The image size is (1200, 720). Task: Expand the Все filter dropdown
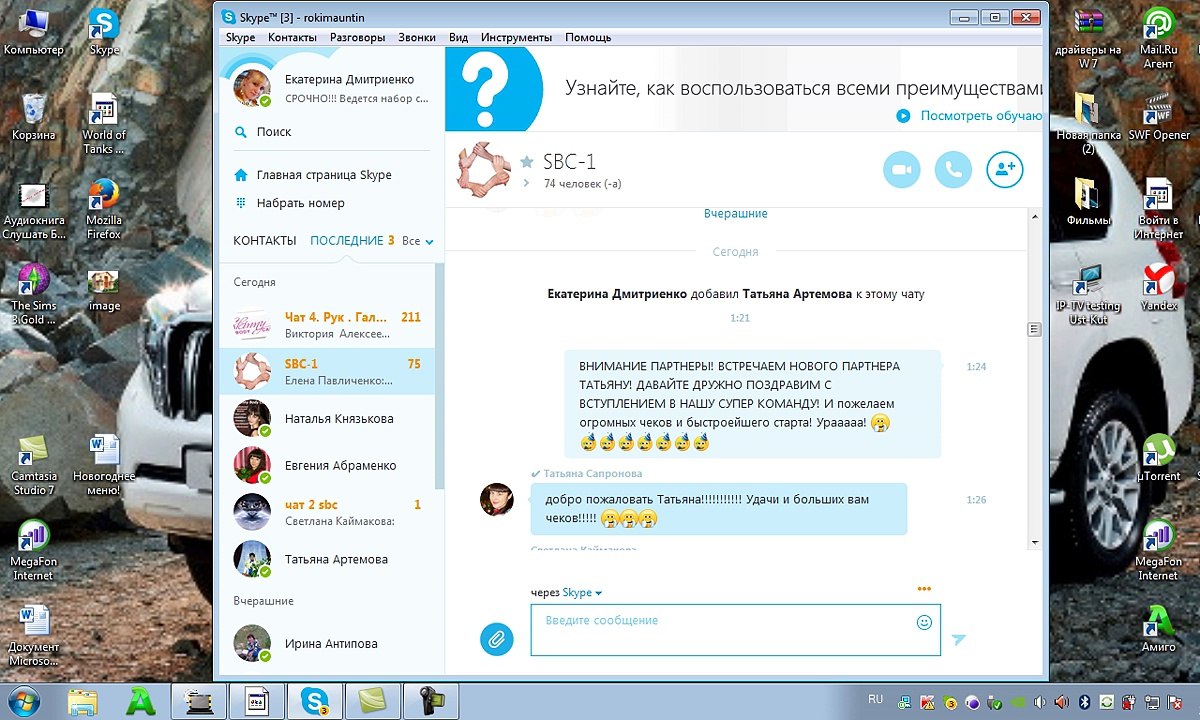(x=418, y=241)
